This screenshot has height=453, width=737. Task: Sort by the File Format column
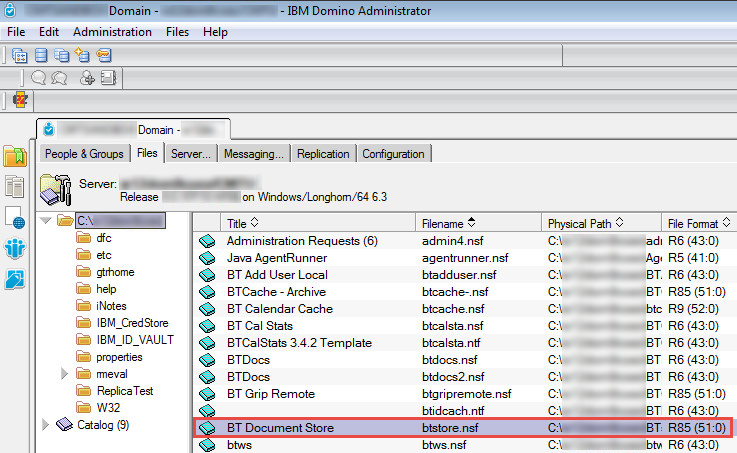(x=699, y=223)
